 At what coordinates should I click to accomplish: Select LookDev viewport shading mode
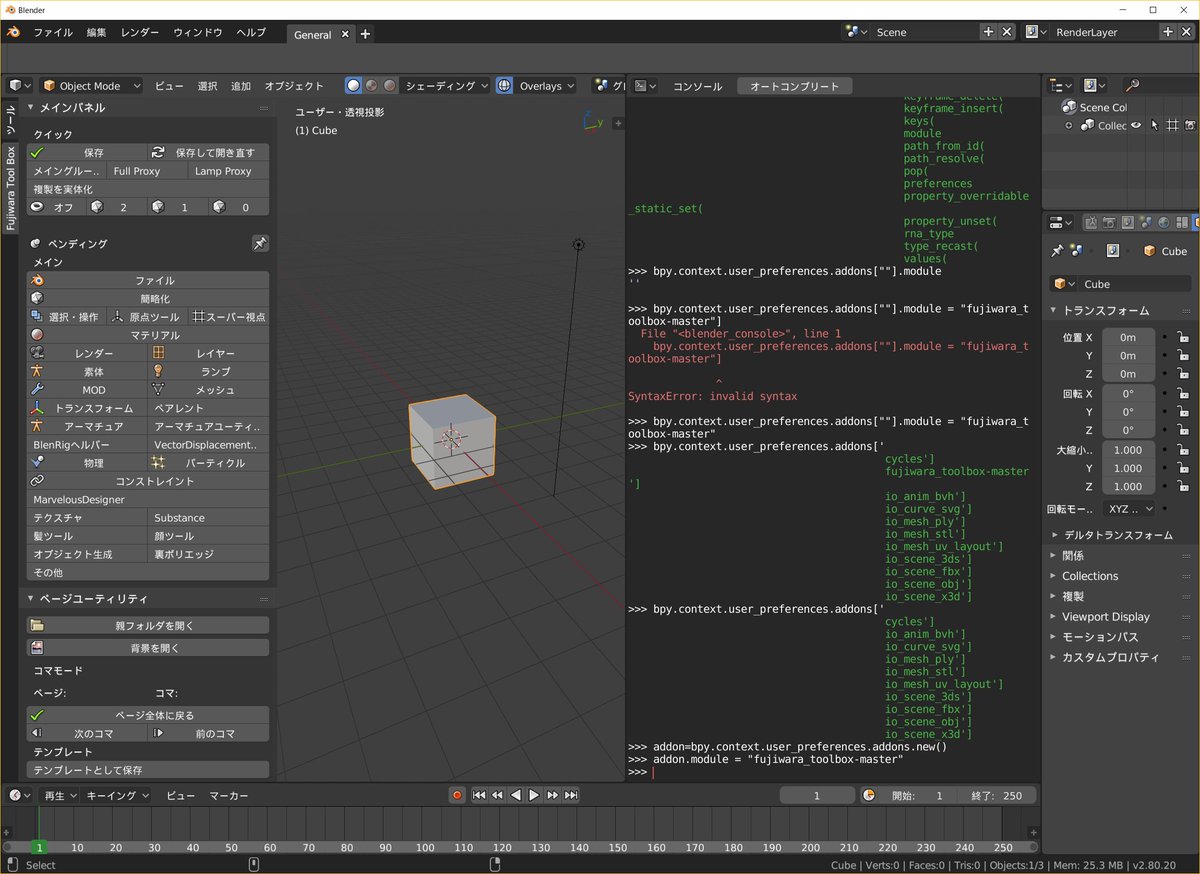pyautogui.click(x=372, y=86)
